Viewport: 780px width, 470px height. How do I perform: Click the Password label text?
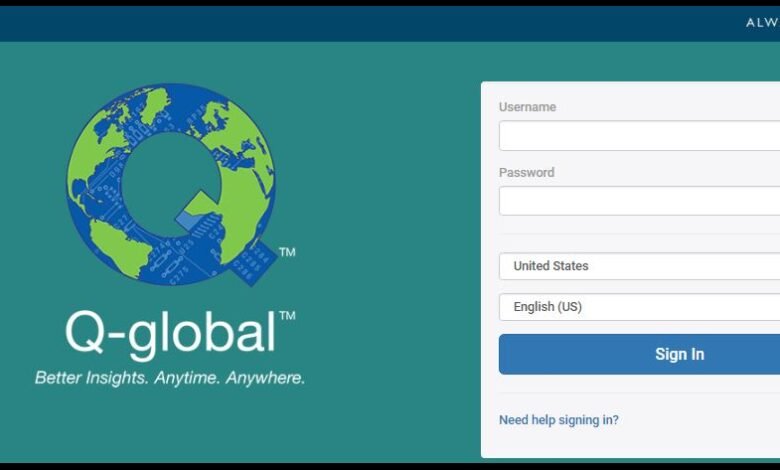pos(526,173)
